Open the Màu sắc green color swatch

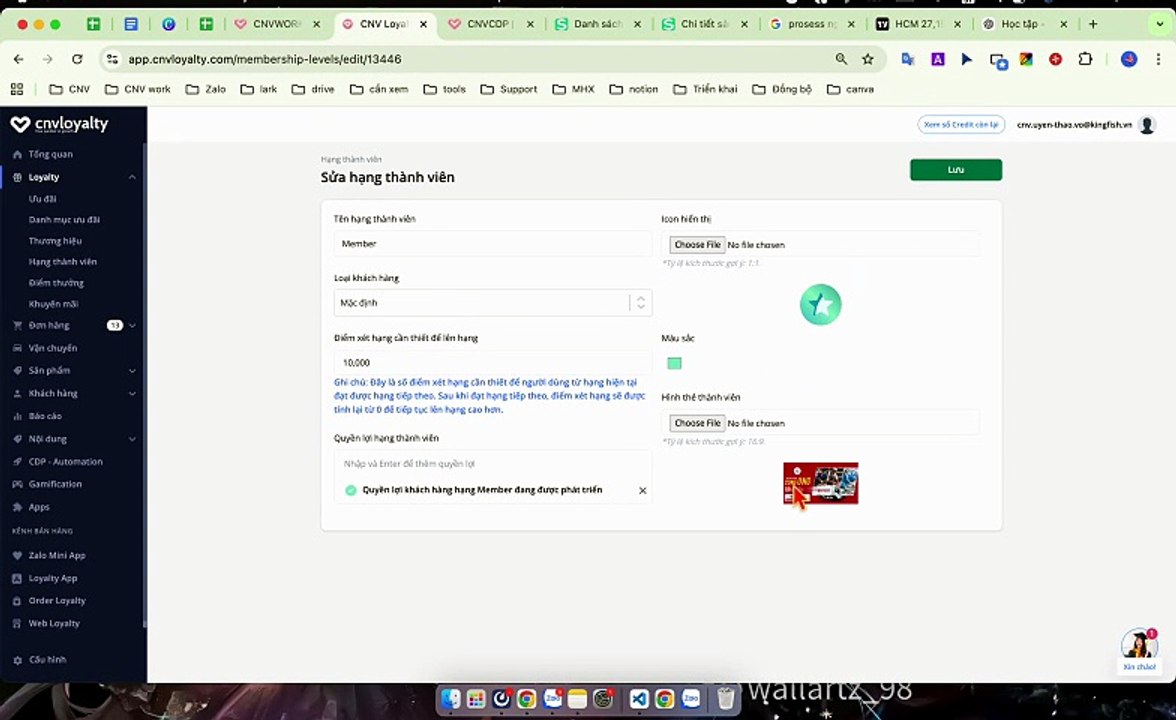pyautogui.click(x=674, y=363)
